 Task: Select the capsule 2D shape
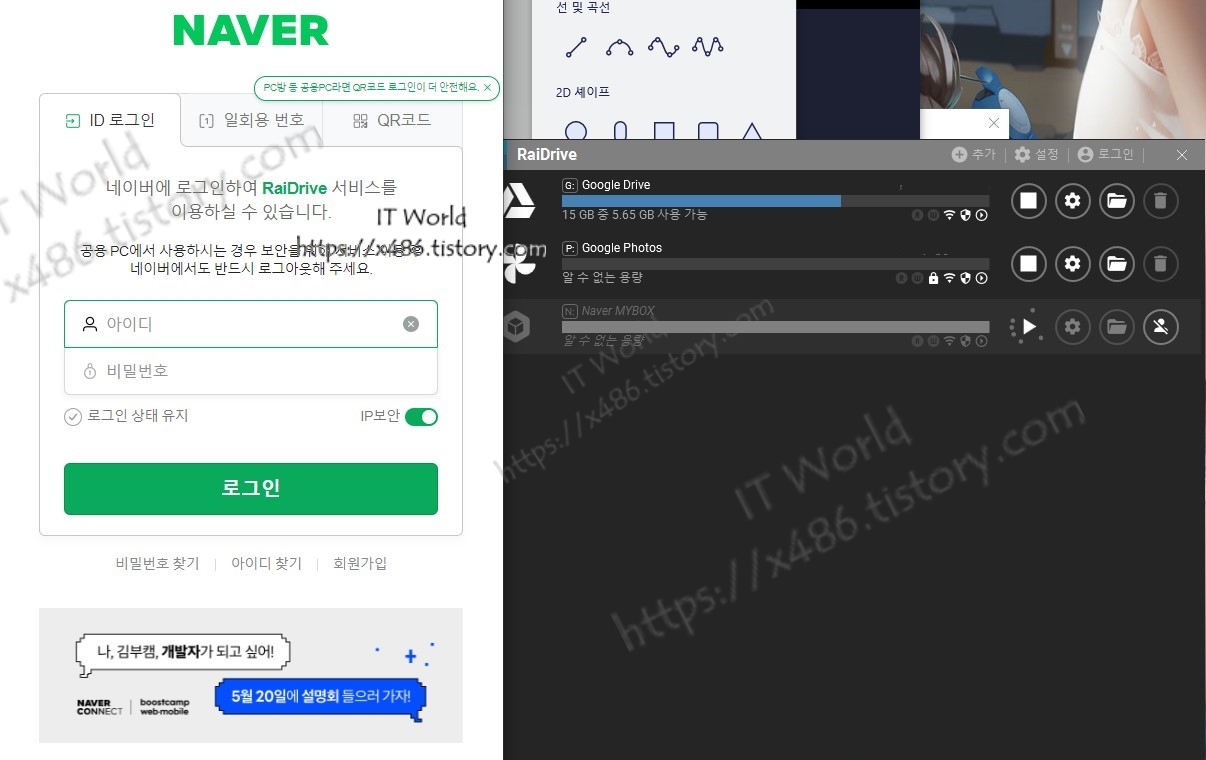pos(620,131)
